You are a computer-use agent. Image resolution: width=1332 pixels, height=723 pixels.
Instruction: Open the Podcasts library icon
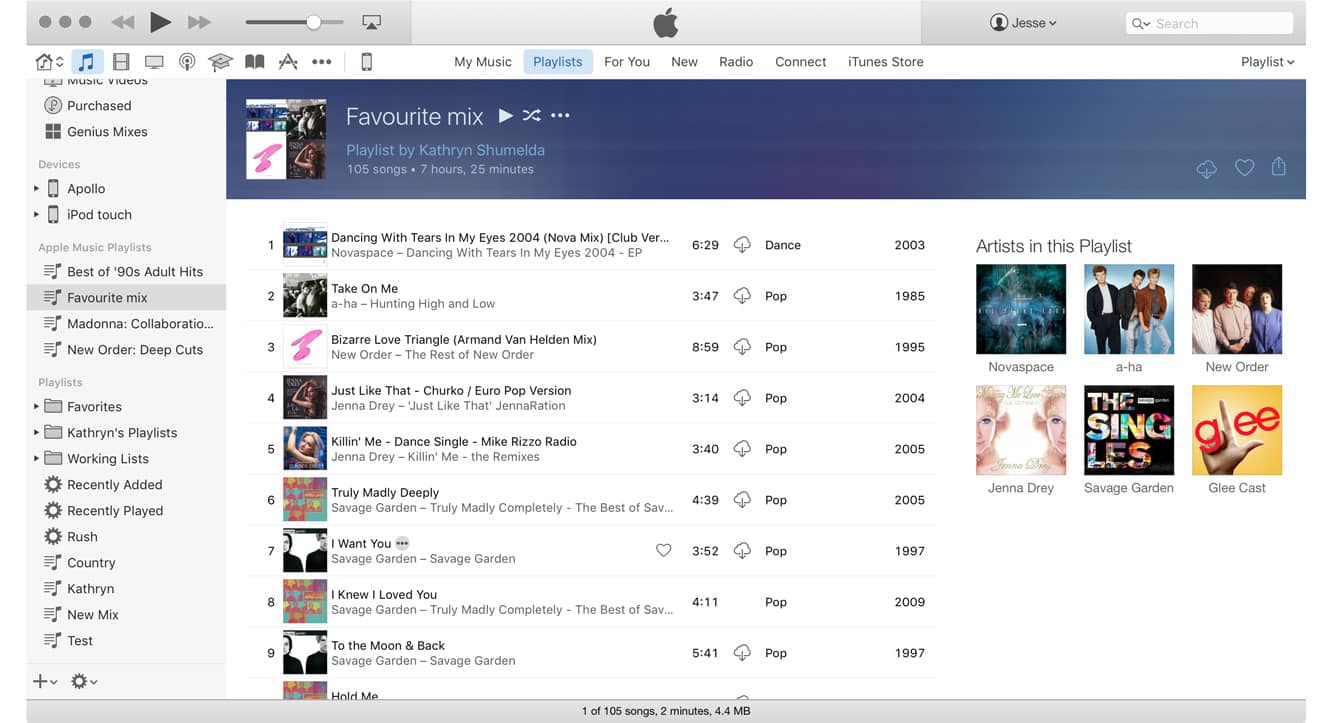tap(187, 62)
